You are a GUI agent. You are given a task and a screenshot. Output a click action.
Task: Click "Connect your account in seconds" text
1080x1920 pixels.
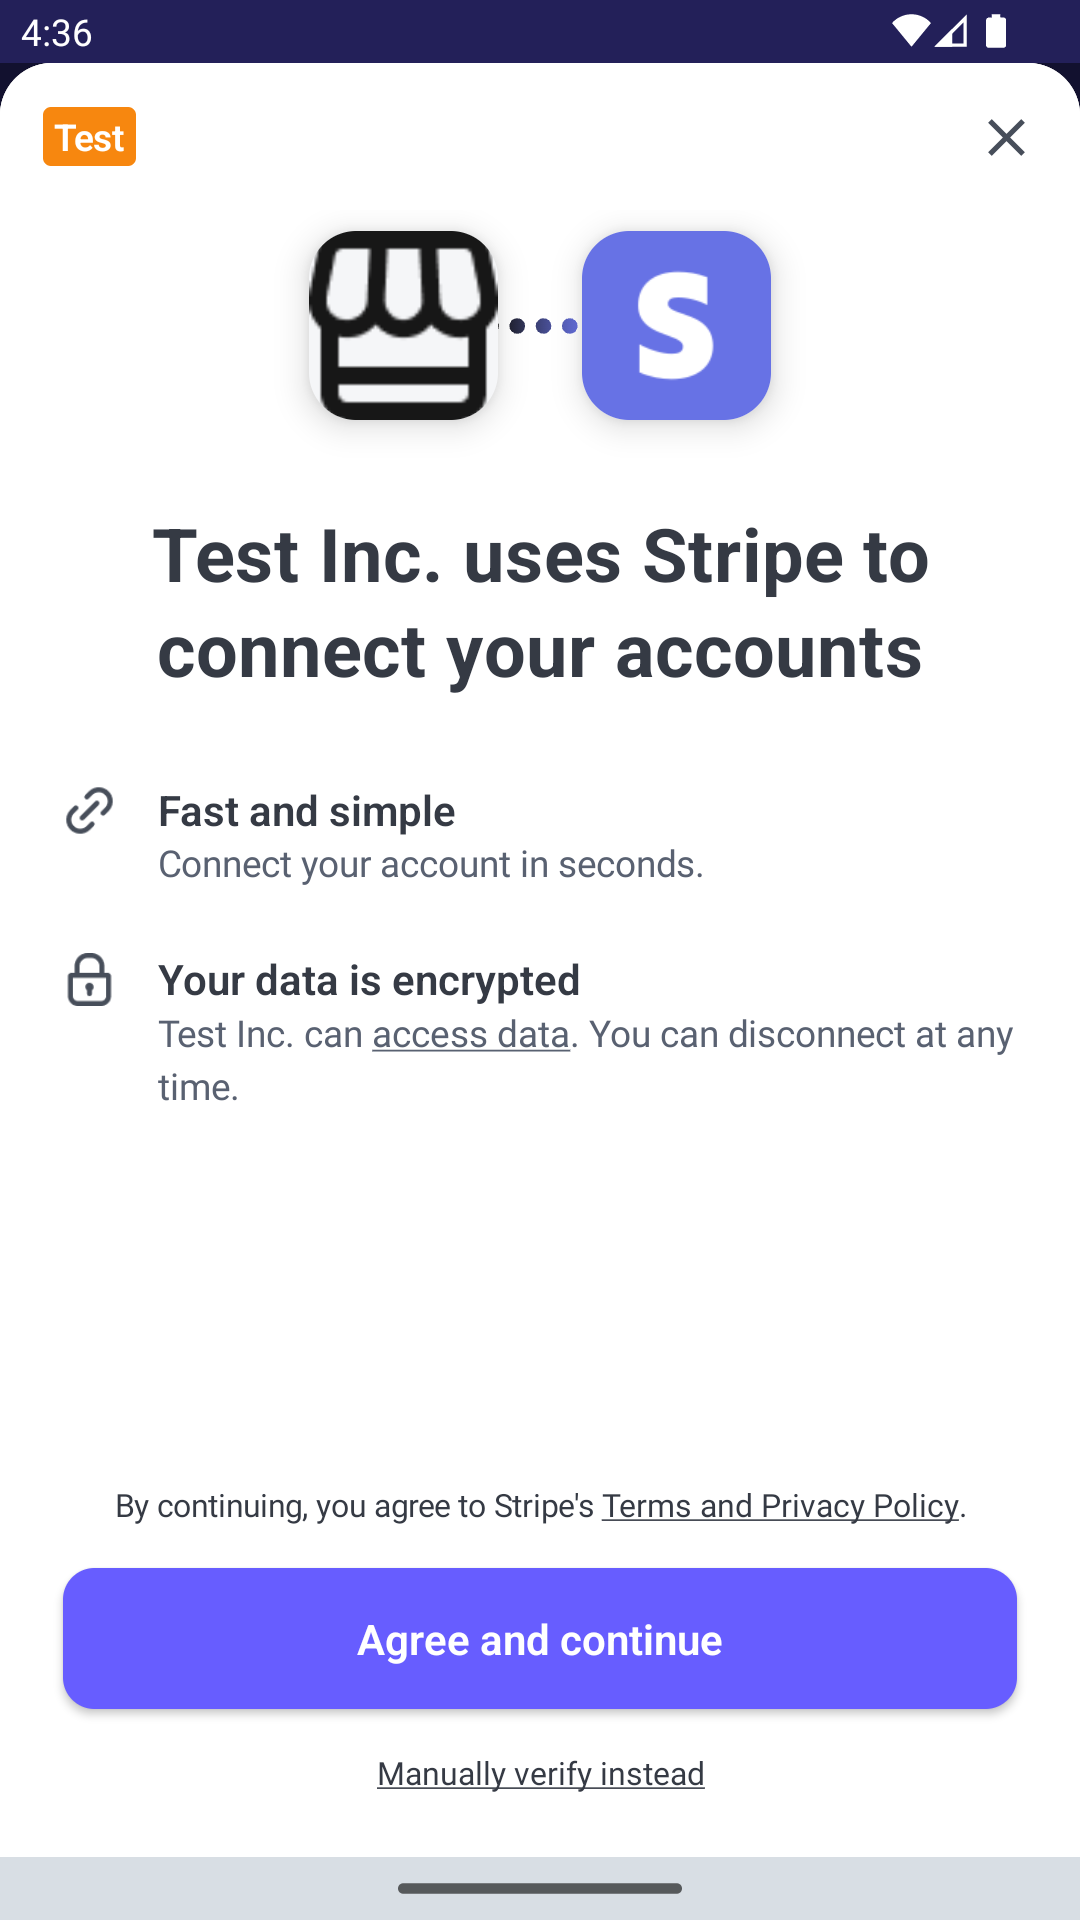tap(431, 864)
